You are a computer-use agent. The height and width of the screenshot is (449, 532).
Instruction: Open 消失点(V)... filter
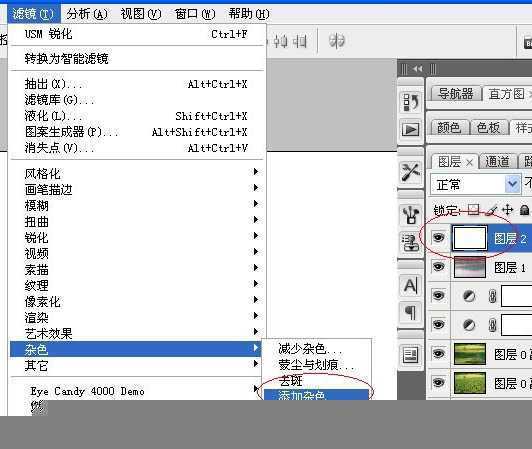pyautogui.click(x=136, y=148)
